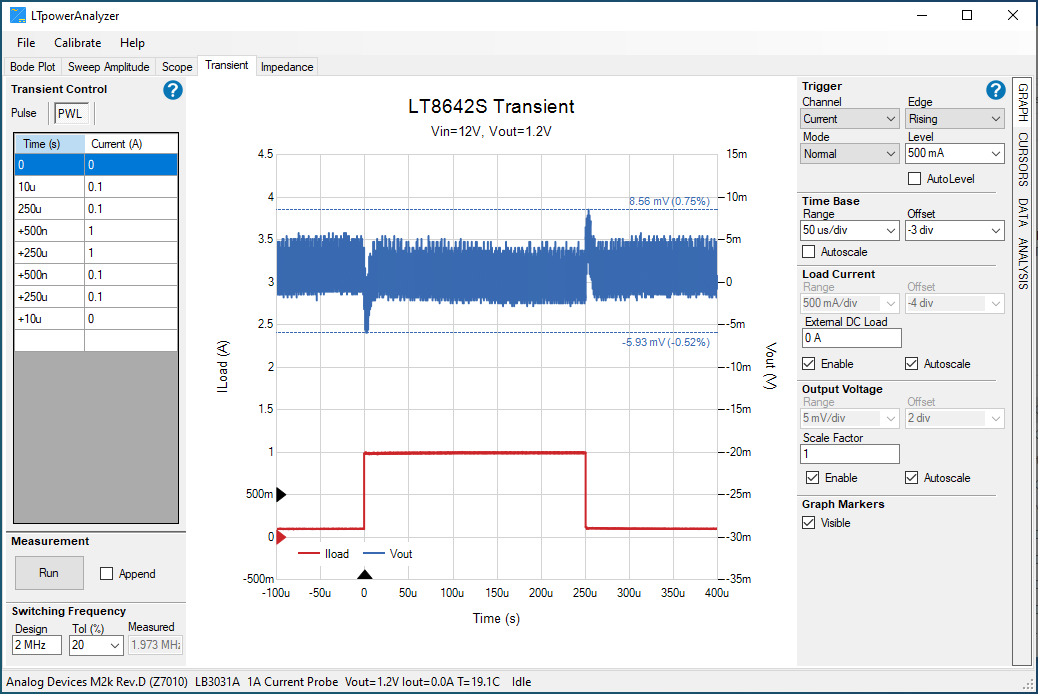The width and height of the screenshot is (1038, 694).
Task: Click the Trigger panel help icon
Action: pyautogui.click(x=995, y=90)
